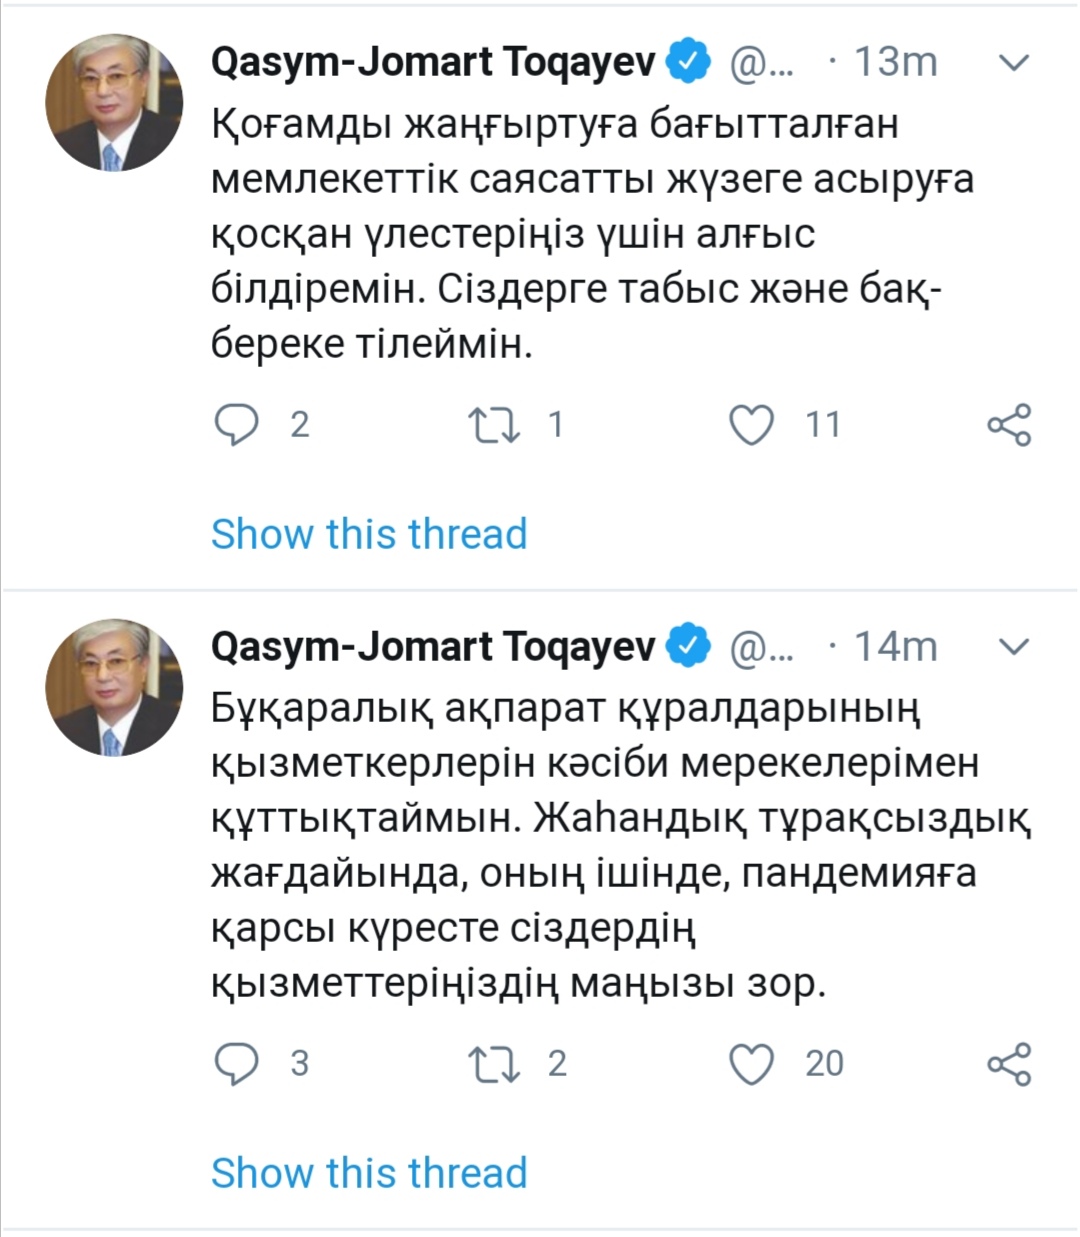Open Qasym-Jomart Toqayev name on first tweet
The width and height of the screenshot is (1080, 1237).
coord(433,63)
